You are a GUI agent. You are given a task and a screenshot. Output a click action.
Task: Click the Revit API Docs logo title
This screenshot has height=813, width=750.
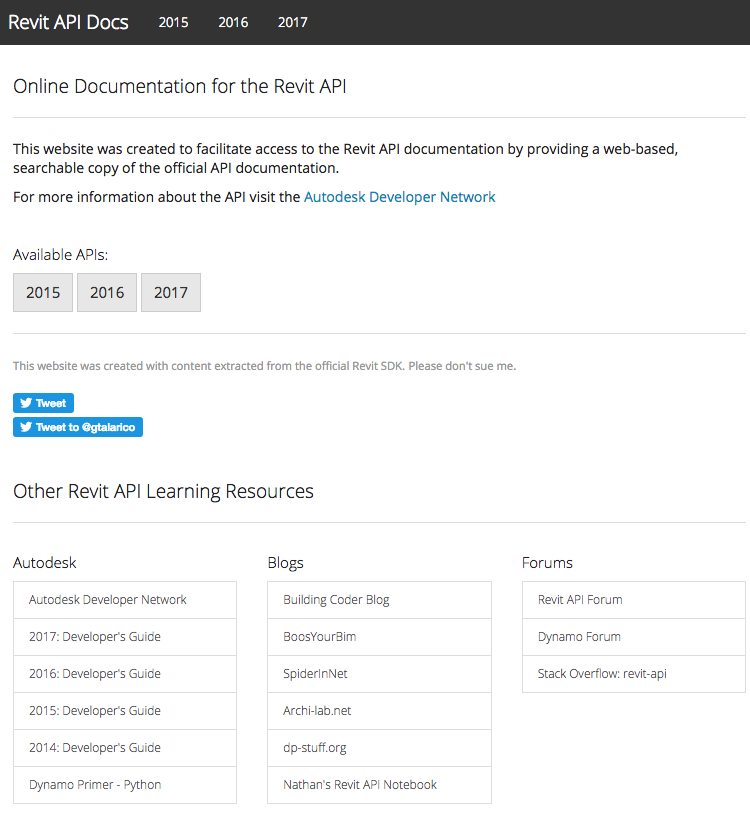pos(68,22)
